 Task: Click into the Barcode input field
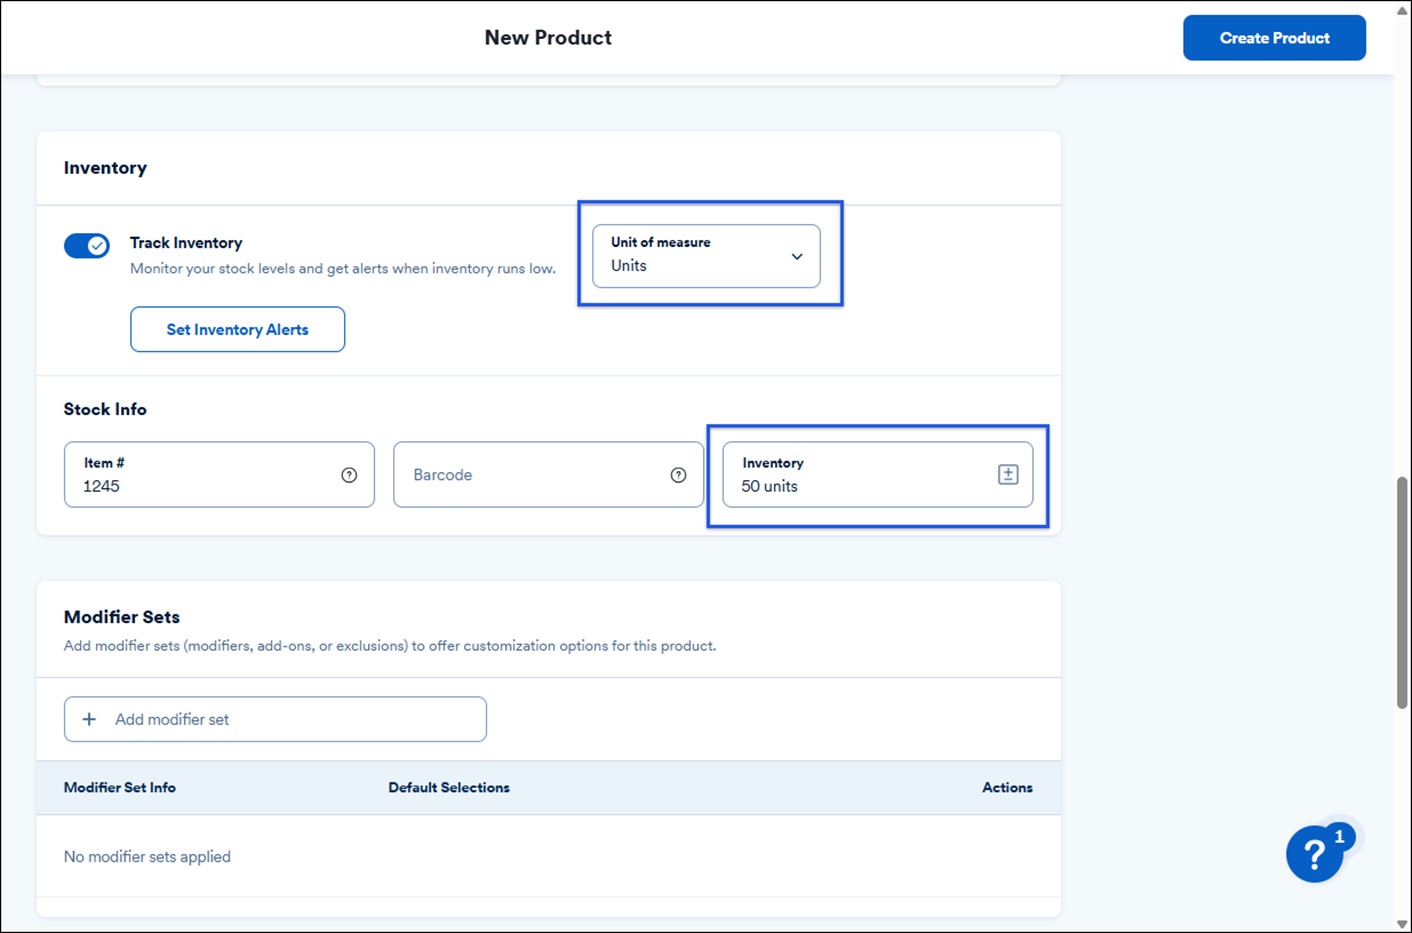(x=530, y=475)
